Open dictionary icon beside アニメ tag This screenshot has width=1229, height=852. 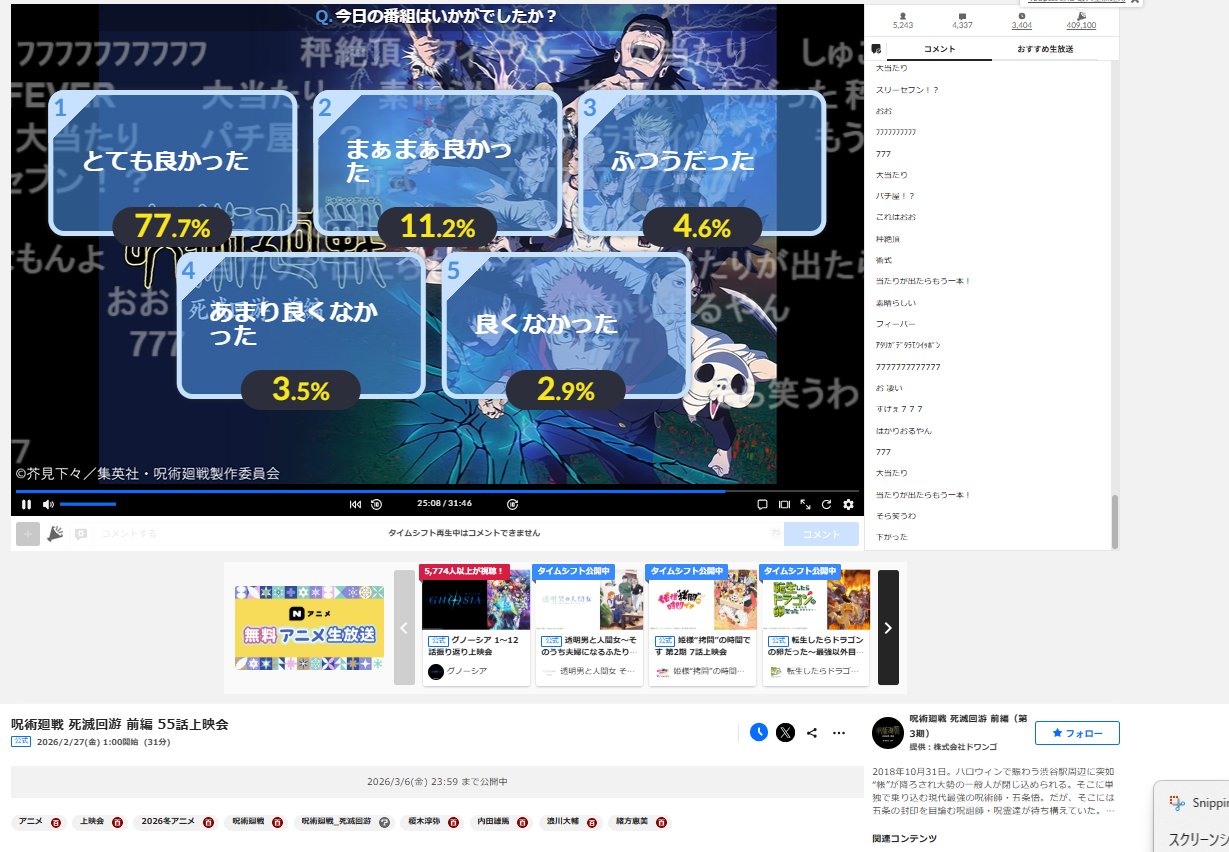(55, 822)
